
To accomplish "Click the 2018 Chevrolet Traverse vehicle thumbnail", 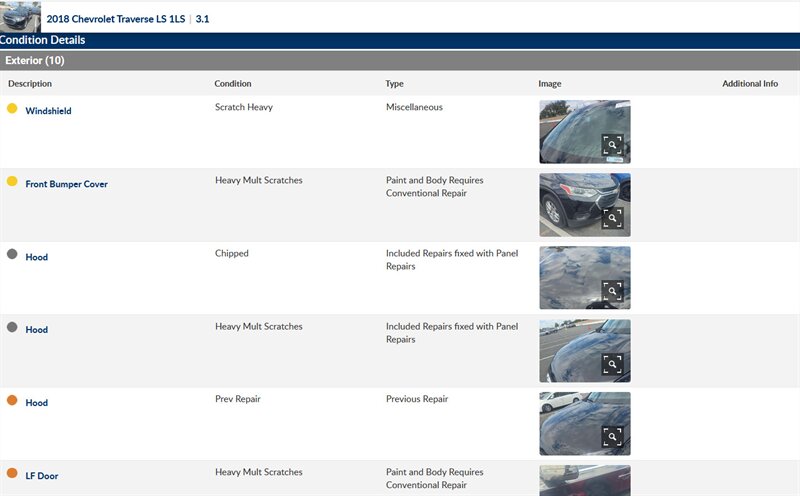I will [x=21, y=17].
